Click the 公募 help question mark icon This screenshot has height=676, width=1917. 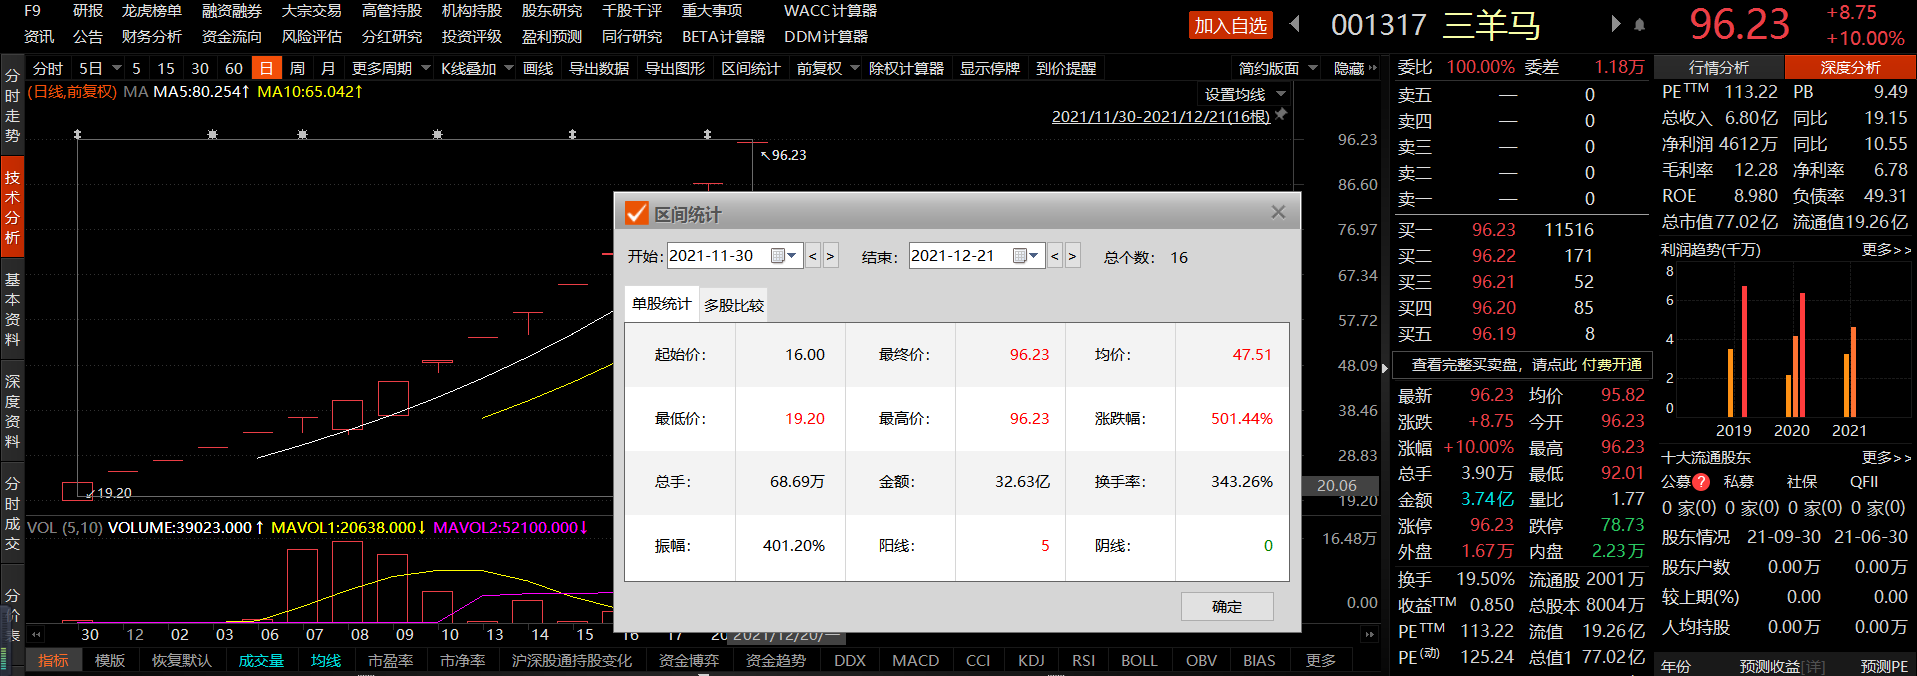pyautogui.click(x=1701, y=482)
